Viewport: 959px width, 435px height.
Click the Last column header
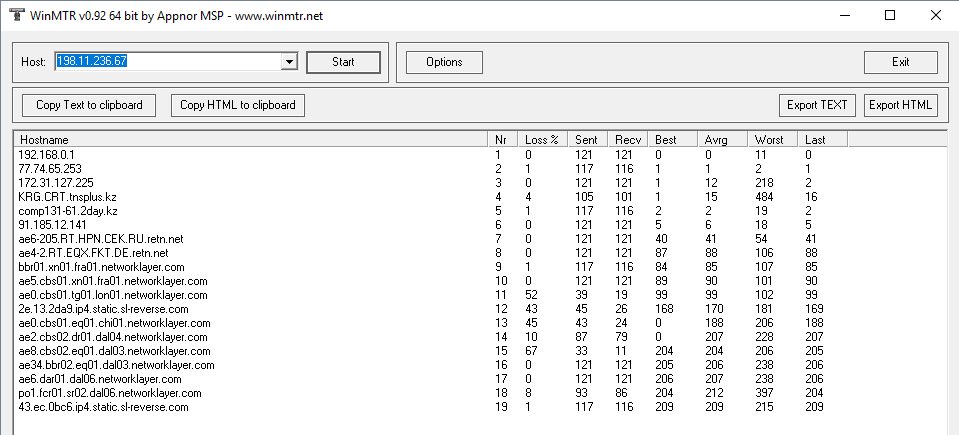point(823,139)
